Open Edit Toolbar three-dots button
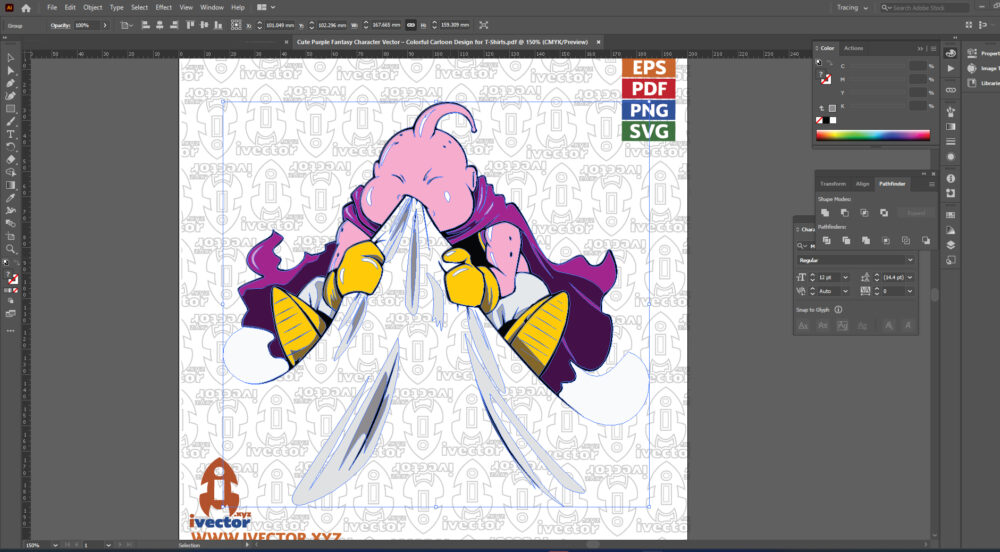The width and height of the screenshot is (1000, 552). click(11, 331)
